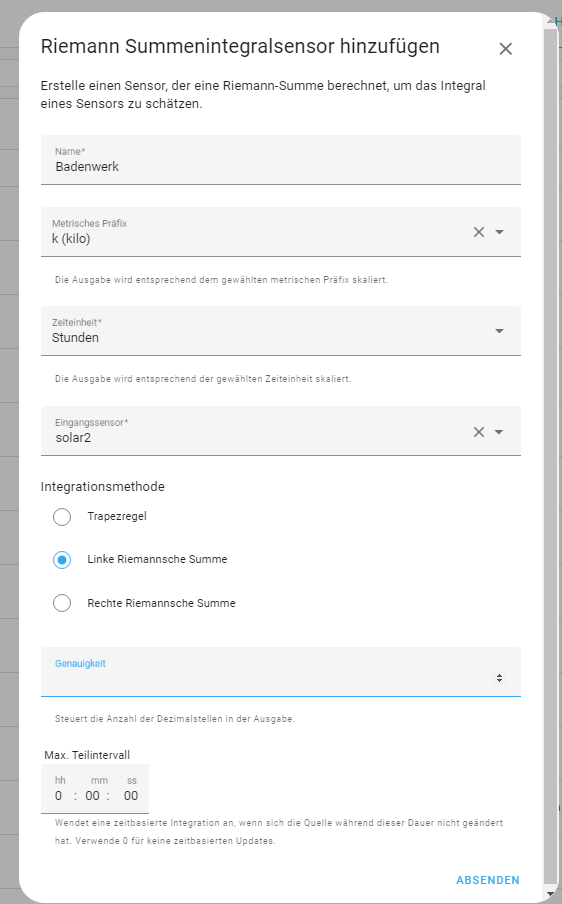Click the ss seconds field

[131, 796]
